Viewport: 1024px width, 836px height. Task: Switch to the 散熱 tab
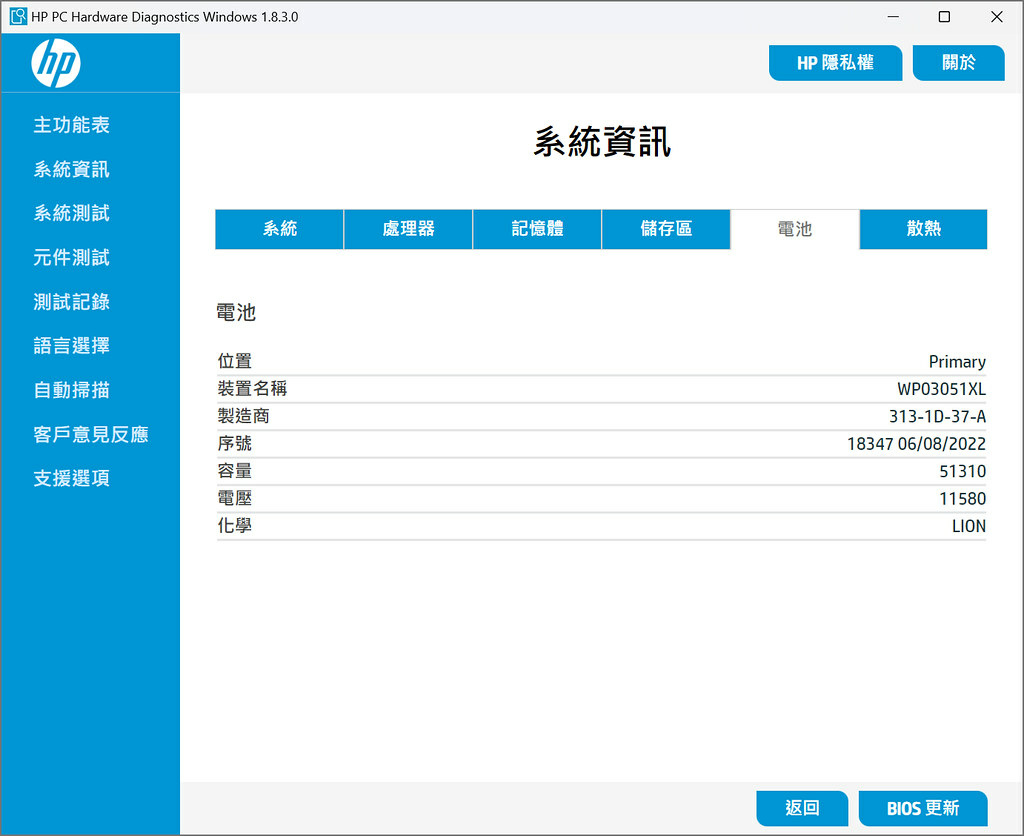click(x=923, y=229)
